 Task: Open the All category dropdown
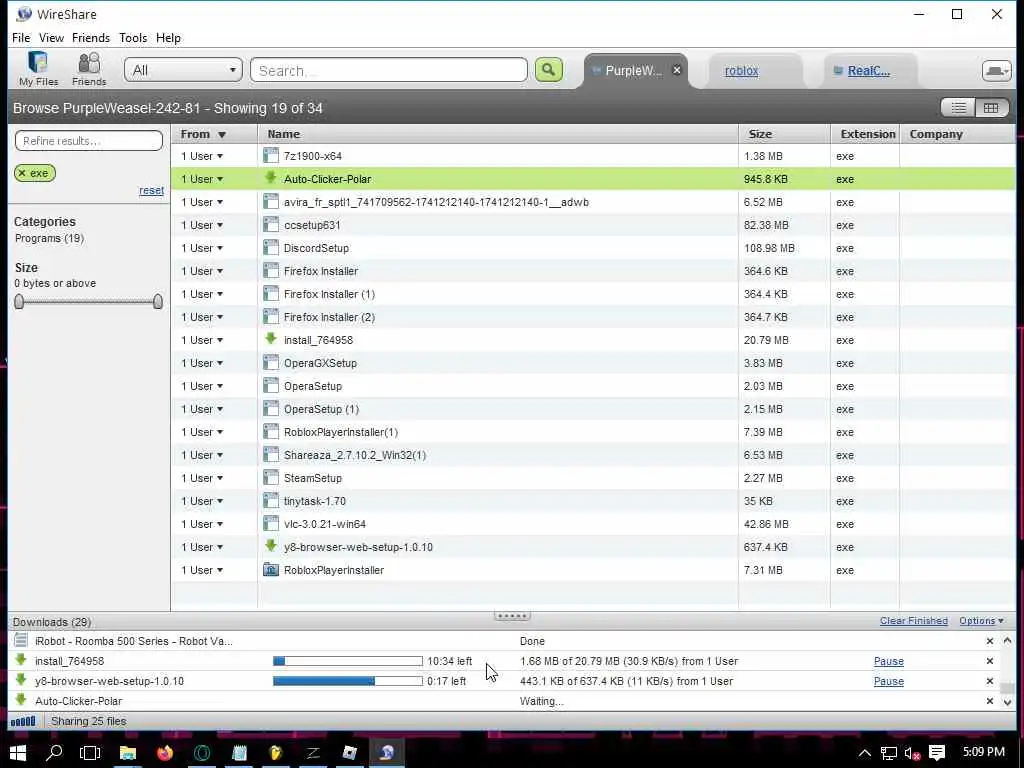[183, 70]
